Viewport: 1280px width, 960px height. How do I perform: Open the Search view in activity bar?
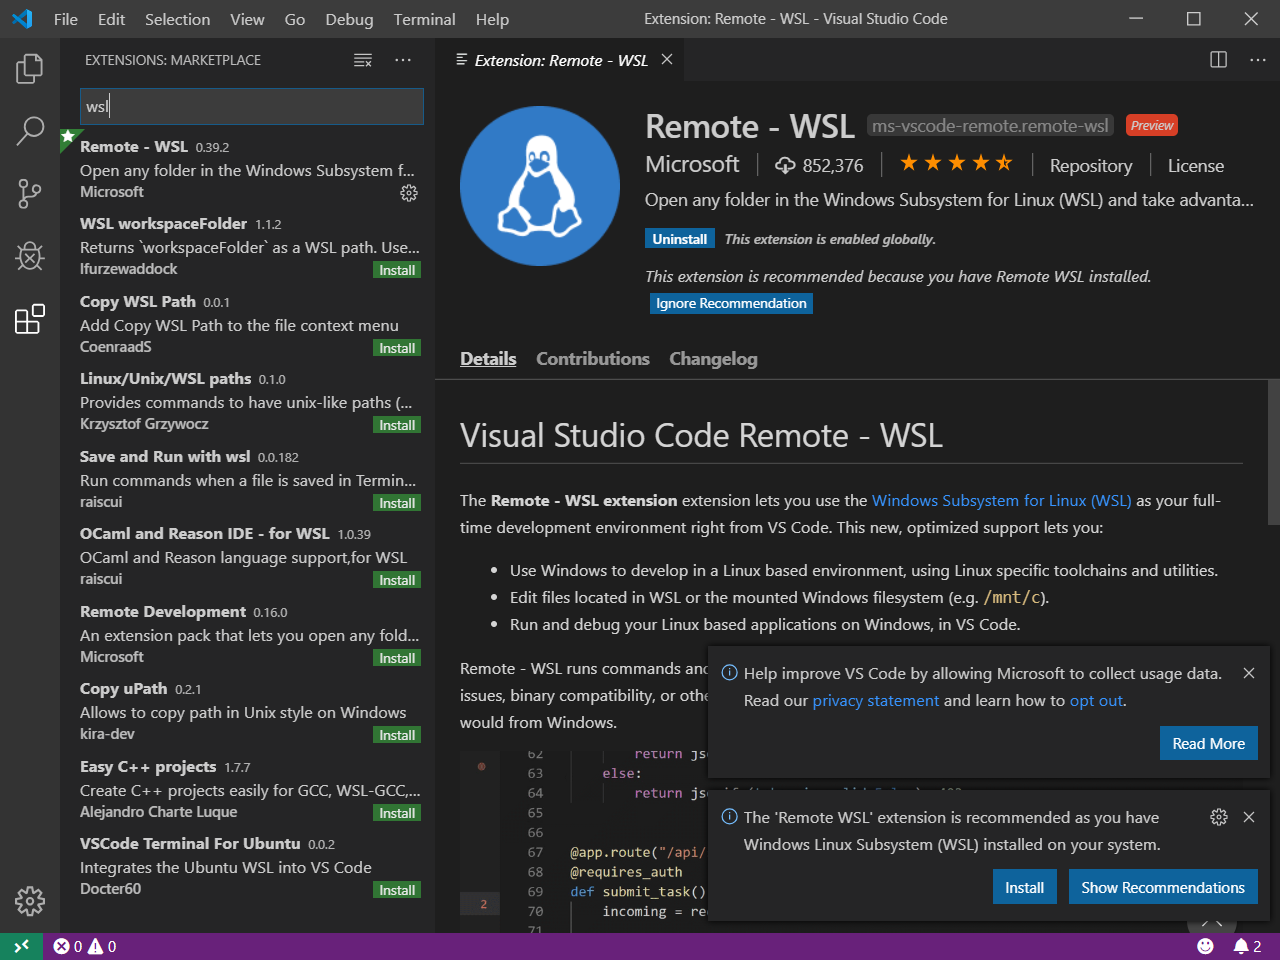click(x=30, y=131)
